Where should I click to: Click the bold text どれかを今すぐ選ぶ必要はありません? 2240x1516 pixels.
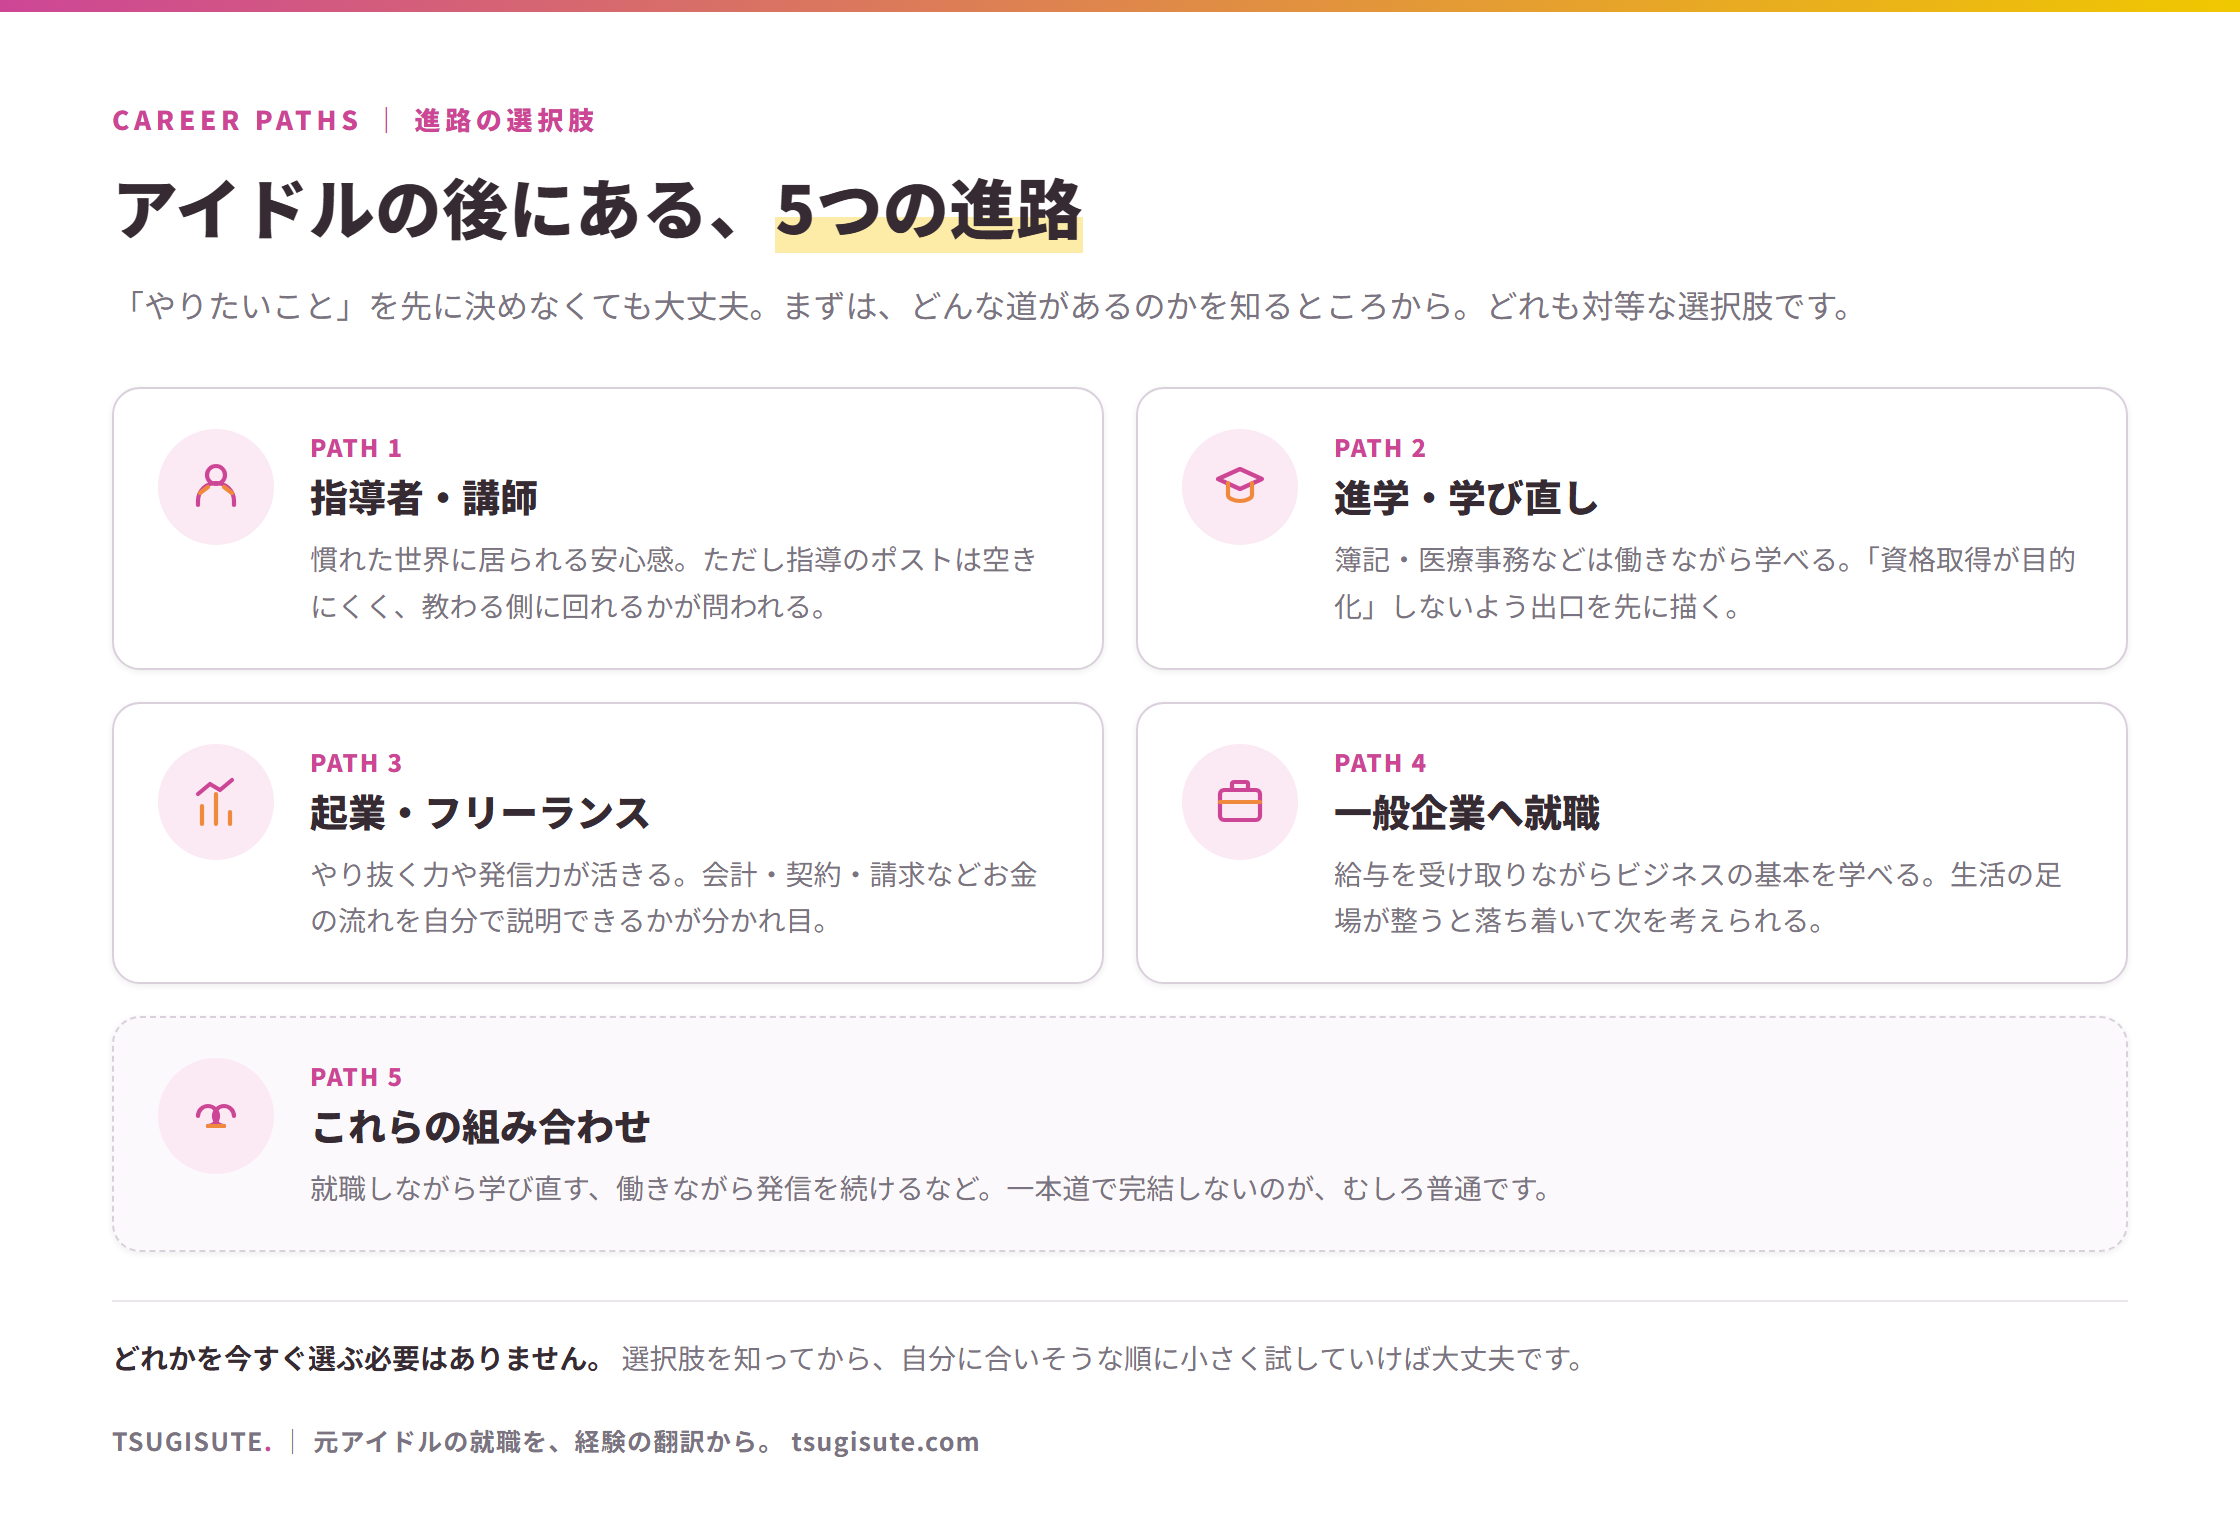pos(358,1359)
